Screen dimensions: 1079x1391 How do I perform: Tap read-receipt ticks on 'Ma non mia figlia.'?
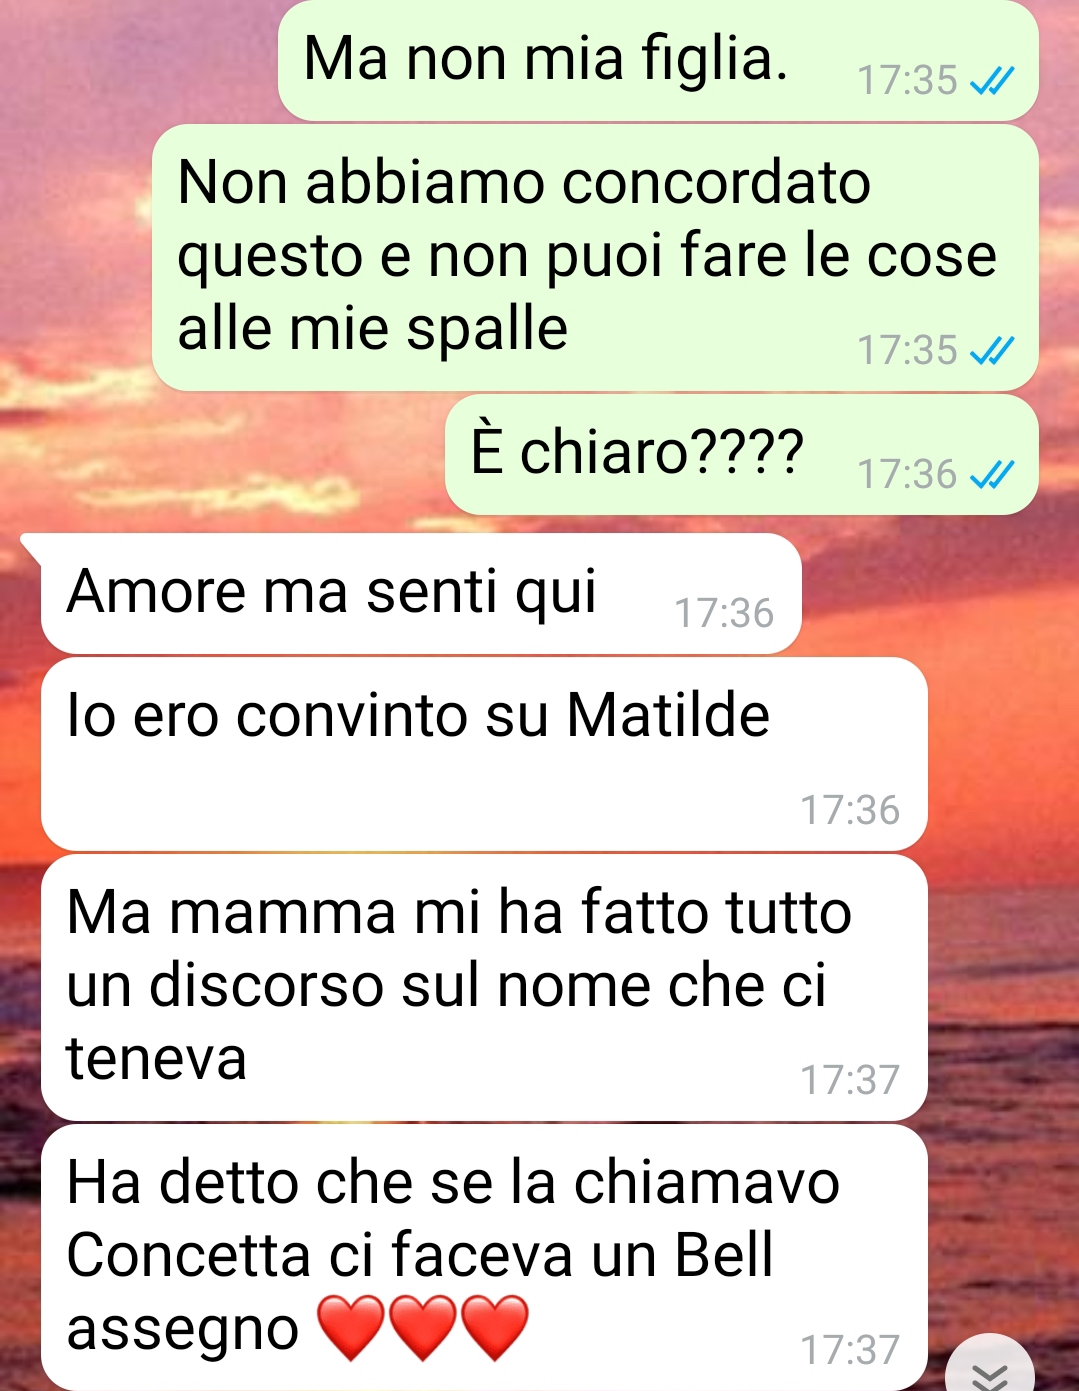tap(993, 80)
